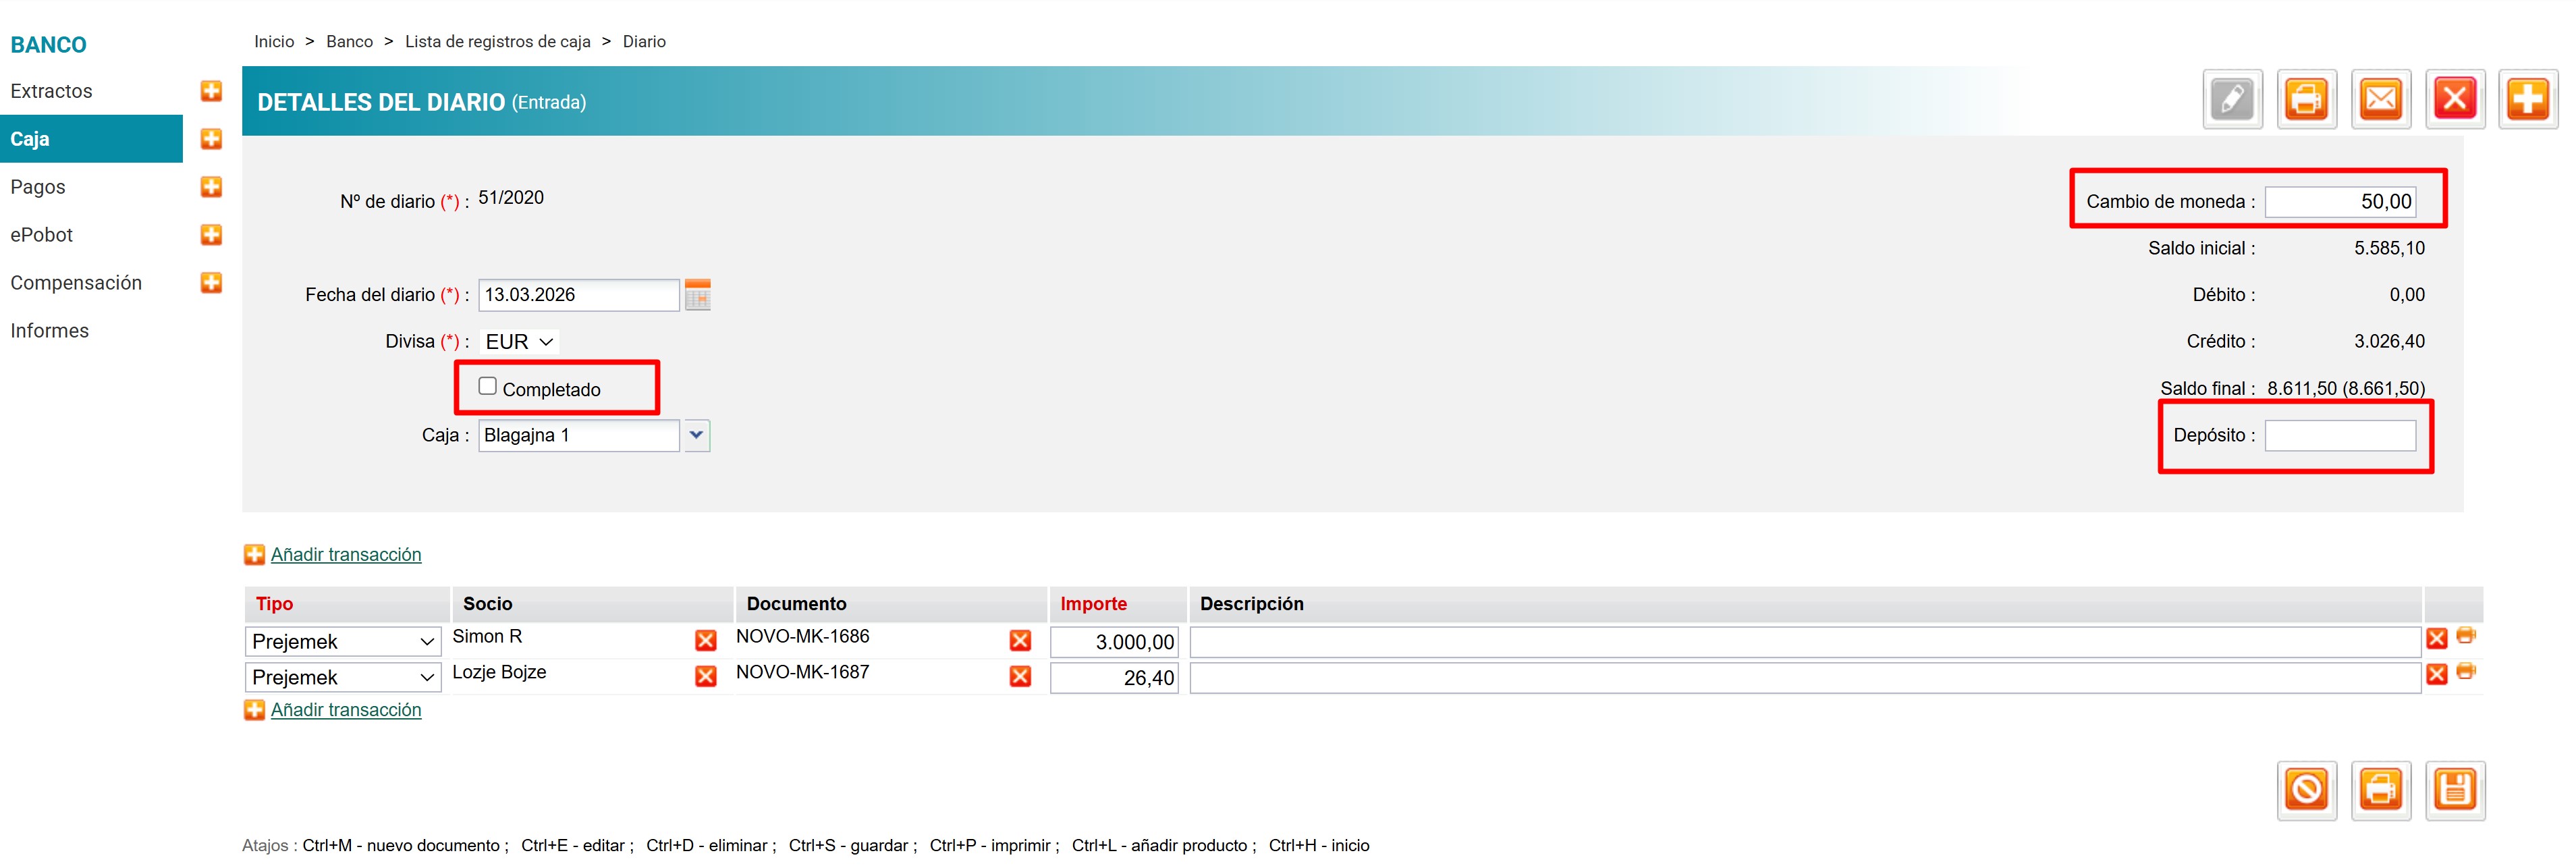
Task: Go to Lista de registros de caja breadcrumb
Action: [497, 42]
